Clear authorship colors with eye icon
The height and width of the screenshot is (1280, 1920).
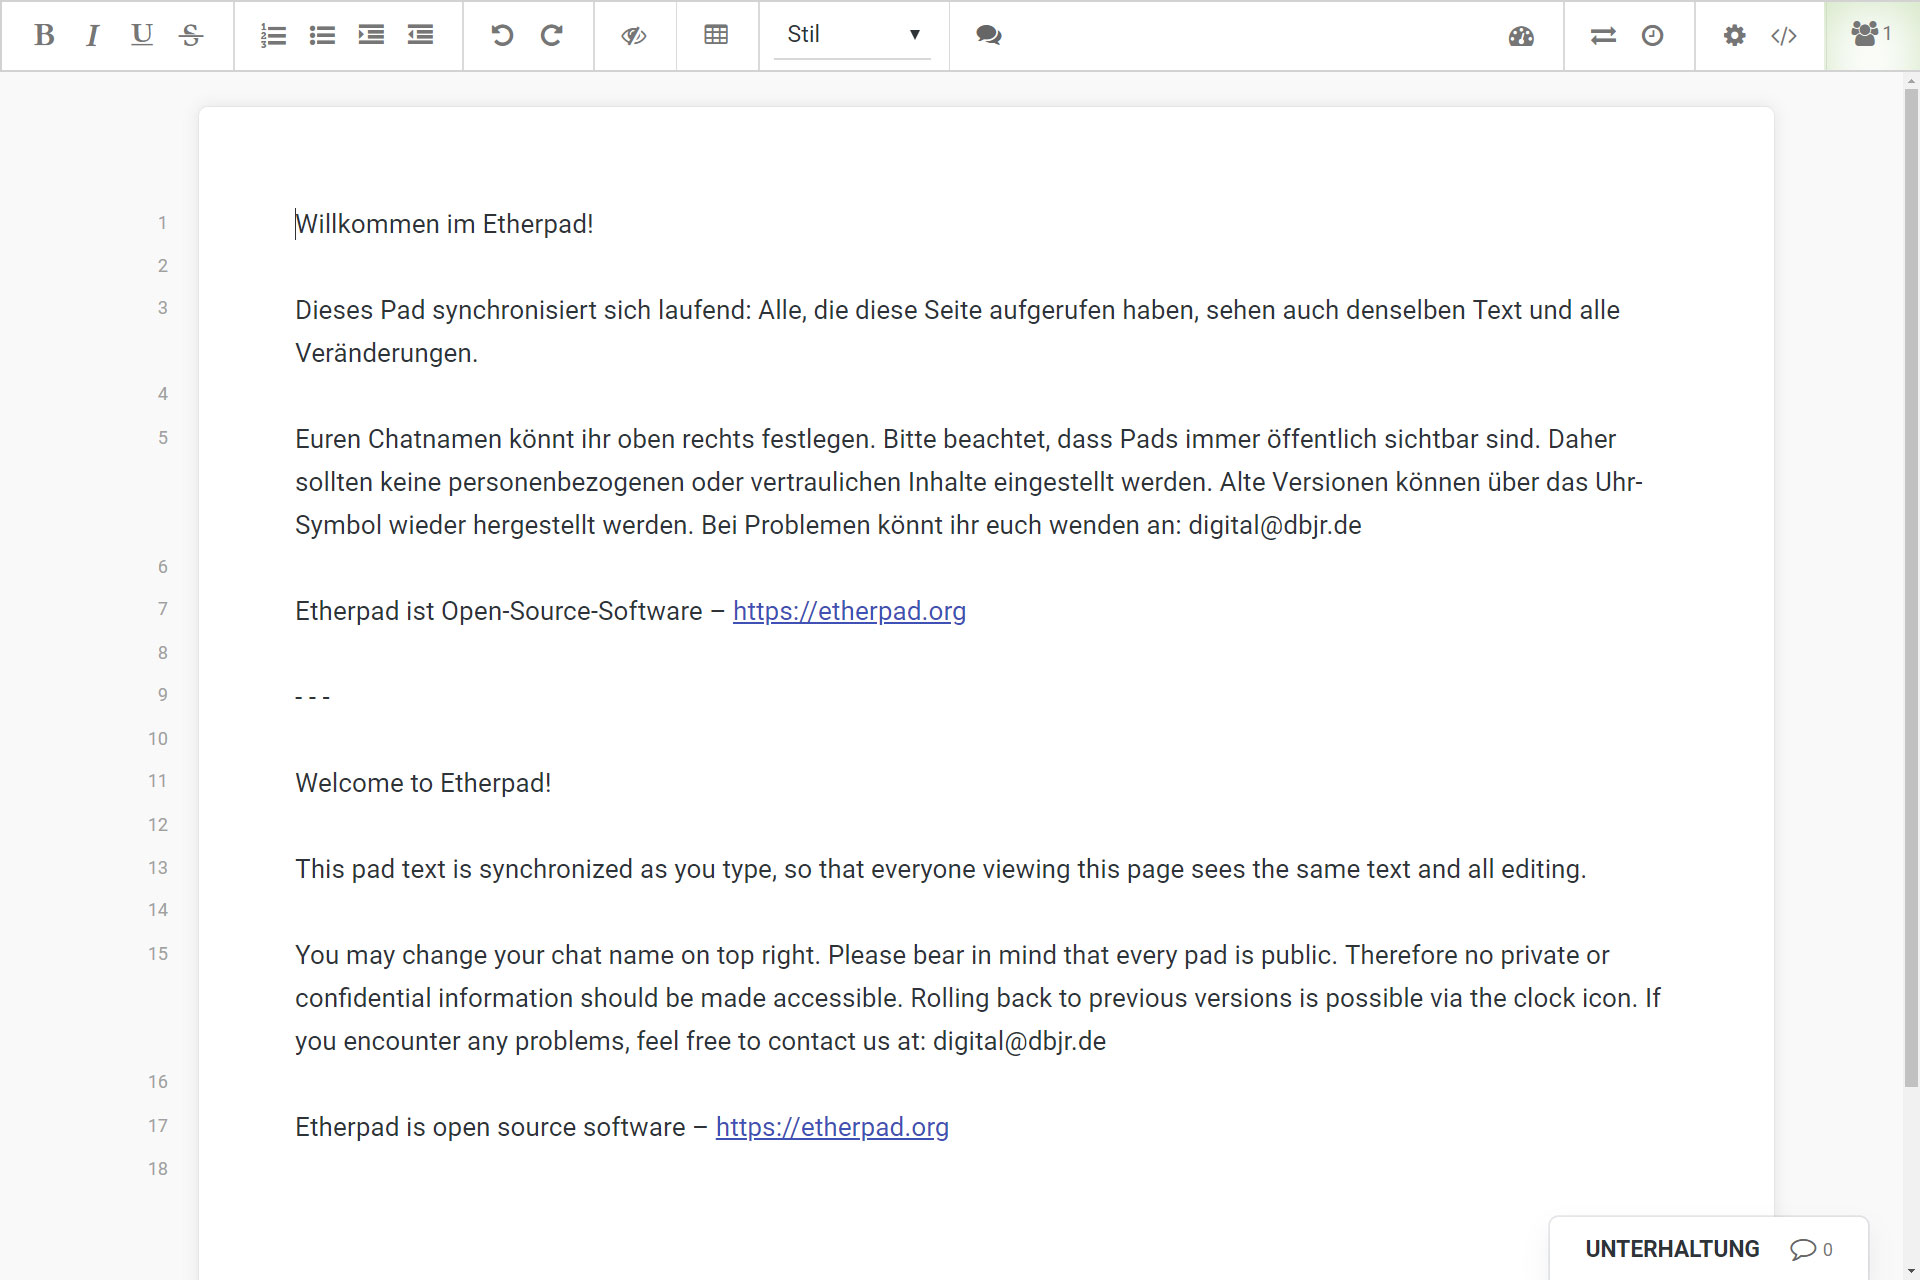pyautogui.click(x=634, y=35)
